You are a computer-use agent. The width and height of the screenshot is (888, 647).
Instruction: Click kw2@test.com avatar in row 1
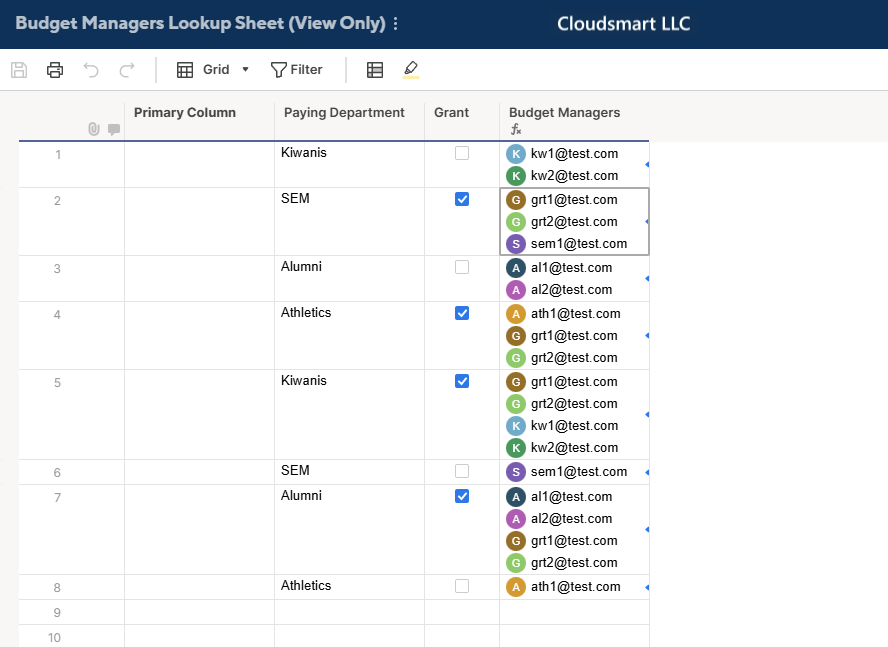click(516, 176)
